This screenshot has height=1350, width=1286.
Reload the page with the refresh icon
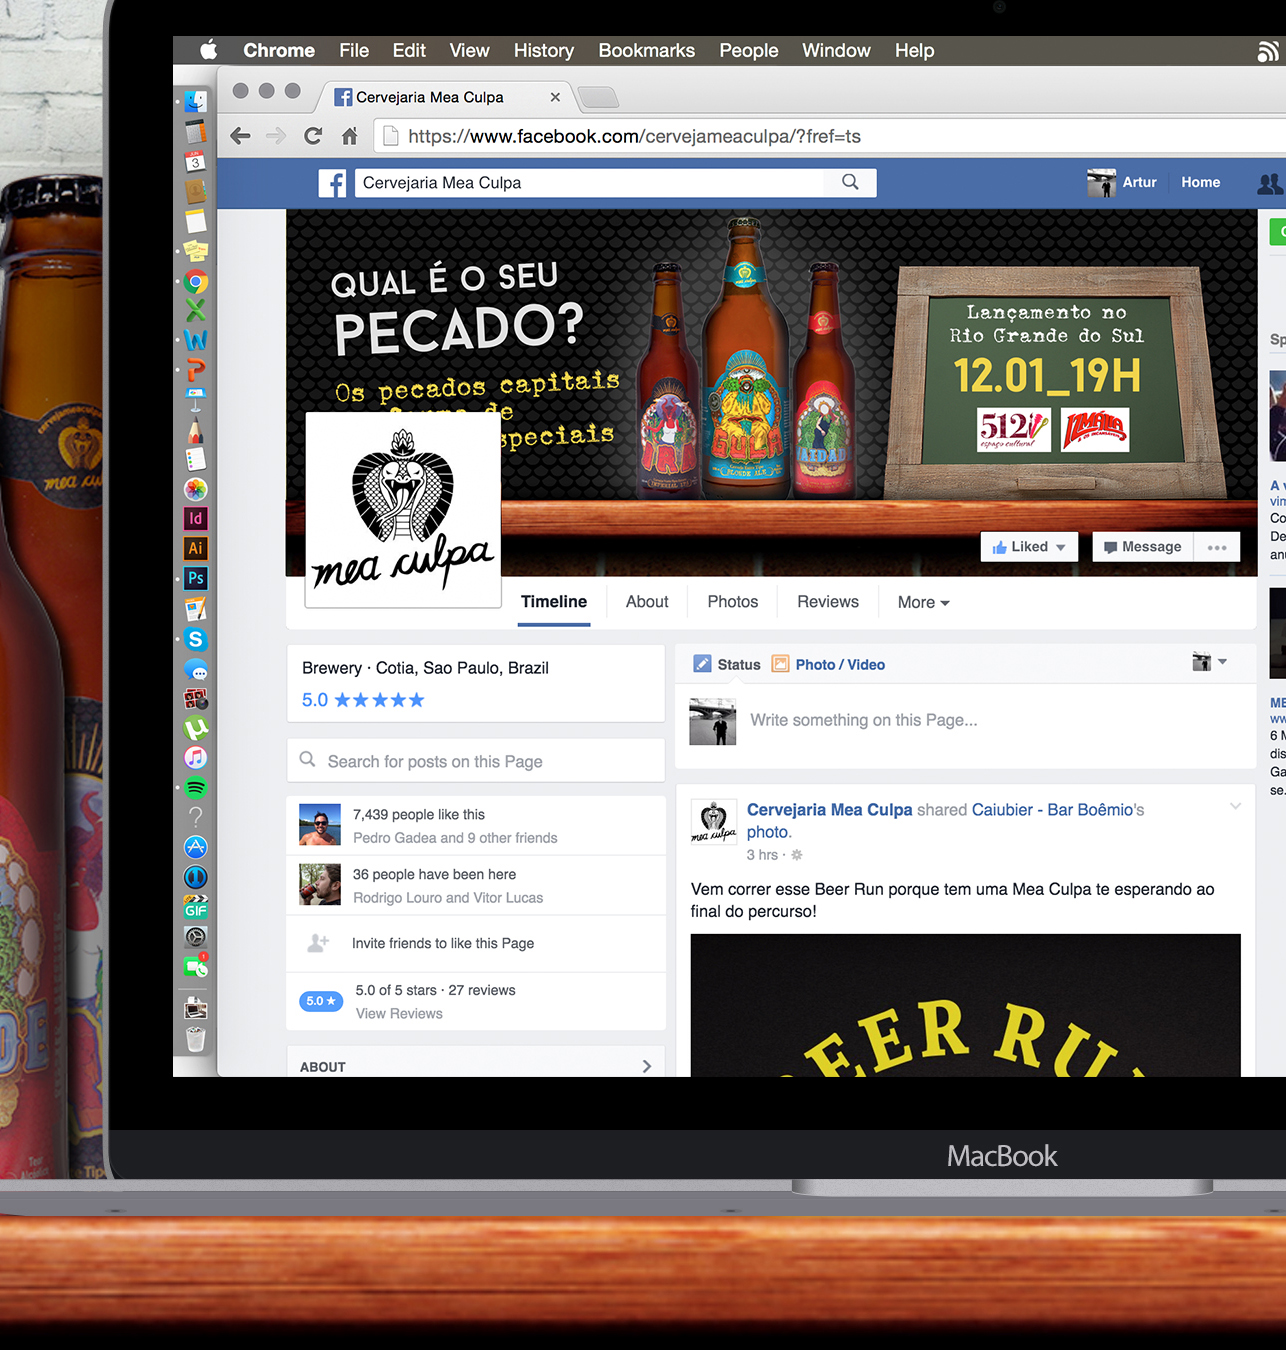(x=313, y=136)
